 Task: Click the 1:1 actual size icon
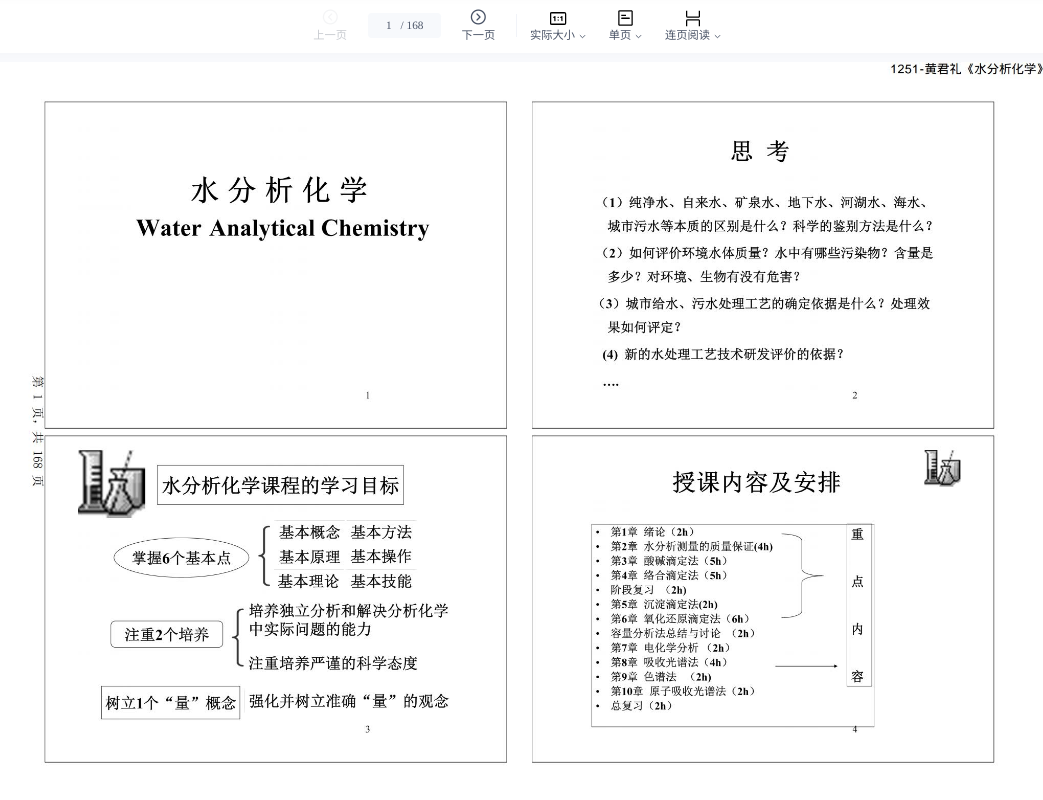click(x=558, y=18)
